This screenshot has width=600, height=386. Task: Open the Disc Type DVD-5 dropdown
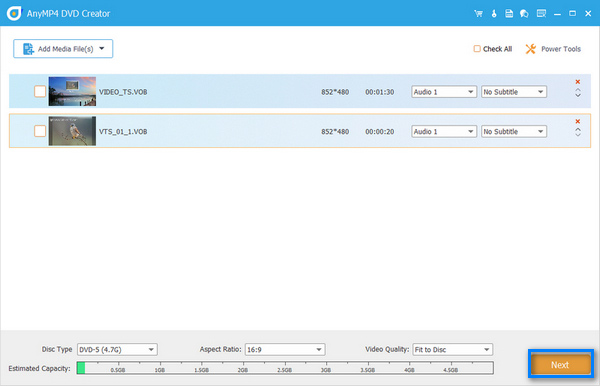tap(117, 350)
